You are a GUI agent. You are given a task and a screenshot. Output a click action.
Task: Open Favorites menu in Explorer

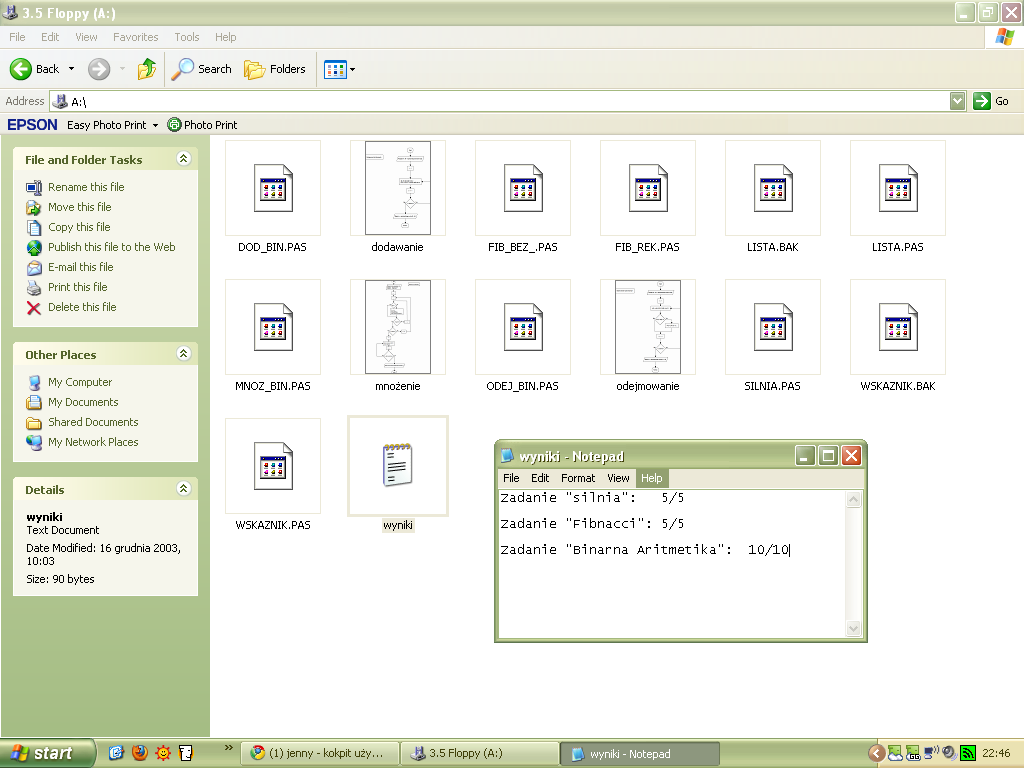(135, 37)
